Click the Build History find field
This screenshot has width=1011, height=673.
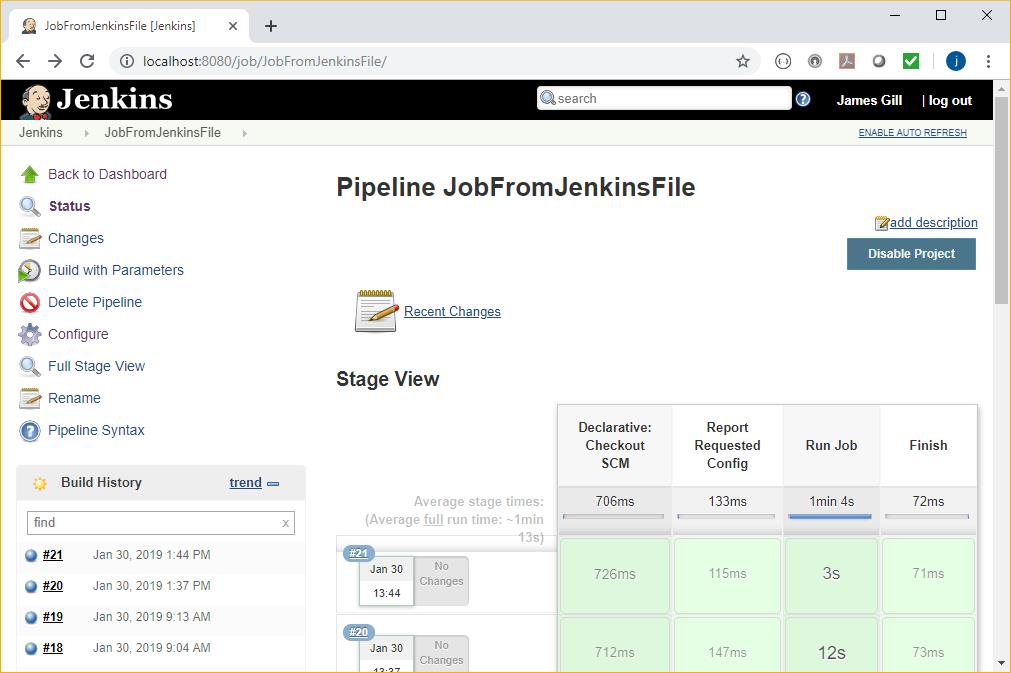pos(161,523)
